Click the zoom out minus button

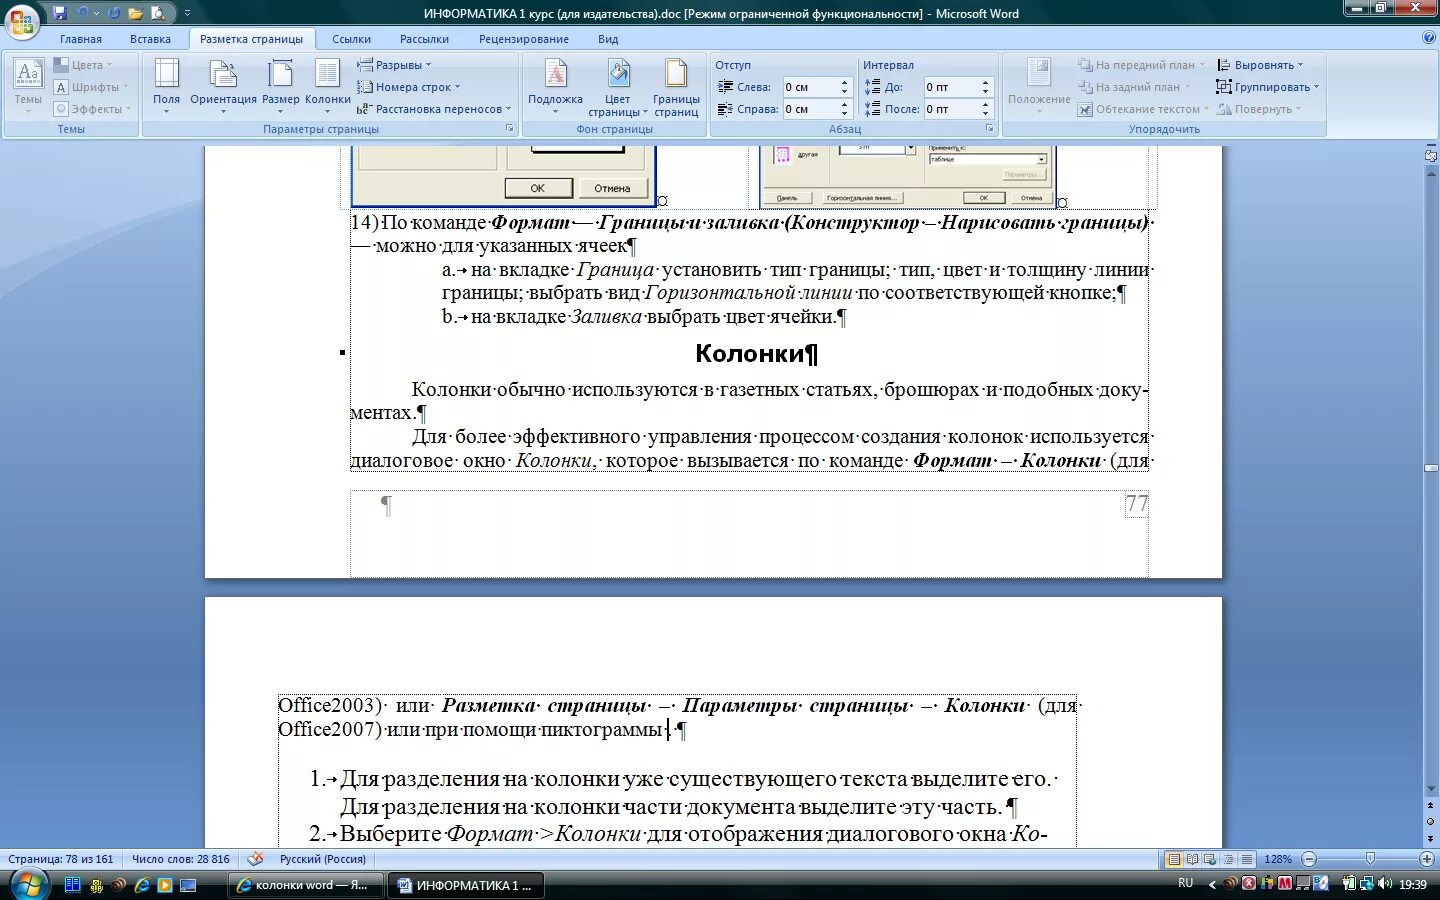pos(1309,859)
